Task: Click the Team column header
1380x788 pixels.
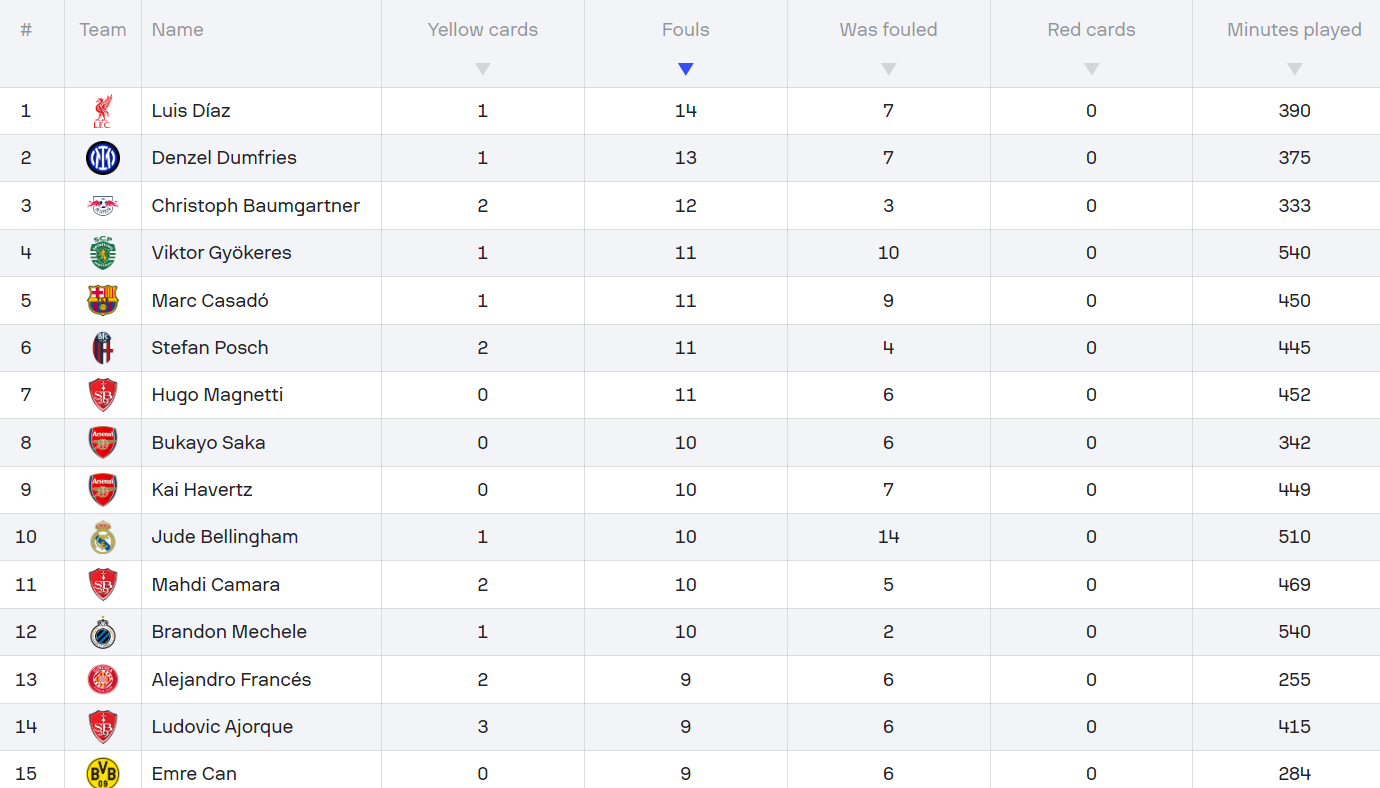Action: [102, 30]
